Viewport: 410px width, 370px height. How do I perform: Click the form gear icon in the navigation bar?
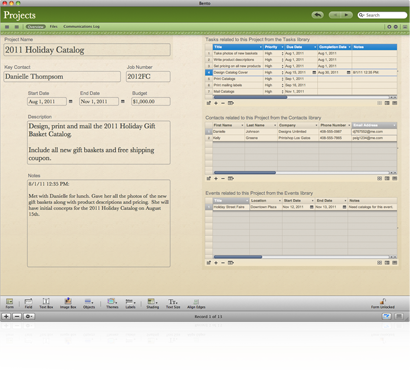coord(396,27)
